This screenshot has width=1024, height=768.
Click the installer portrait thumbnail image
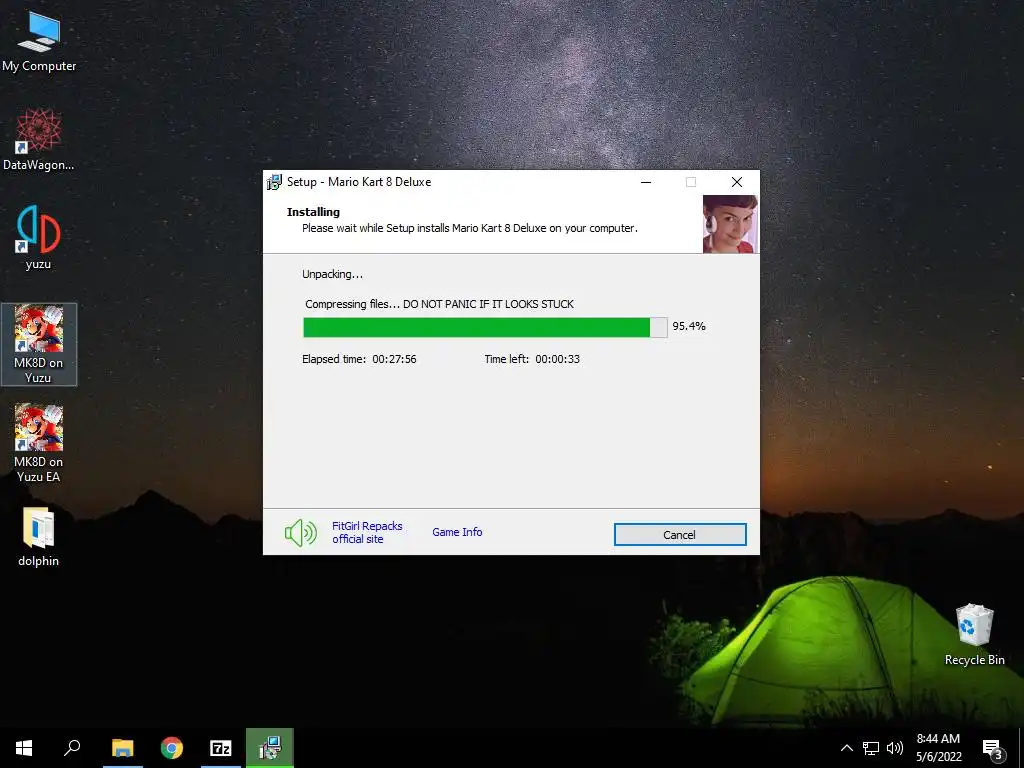730,224
